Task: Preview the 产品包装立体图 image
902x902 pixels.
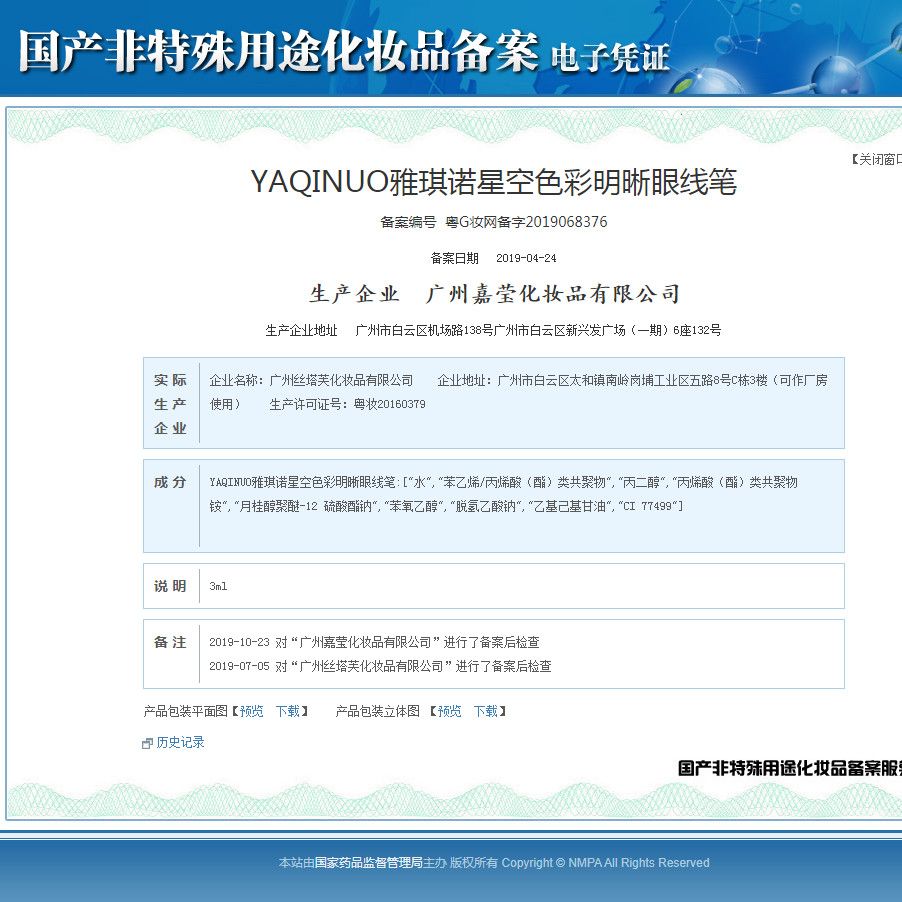Action: (449, 712)
